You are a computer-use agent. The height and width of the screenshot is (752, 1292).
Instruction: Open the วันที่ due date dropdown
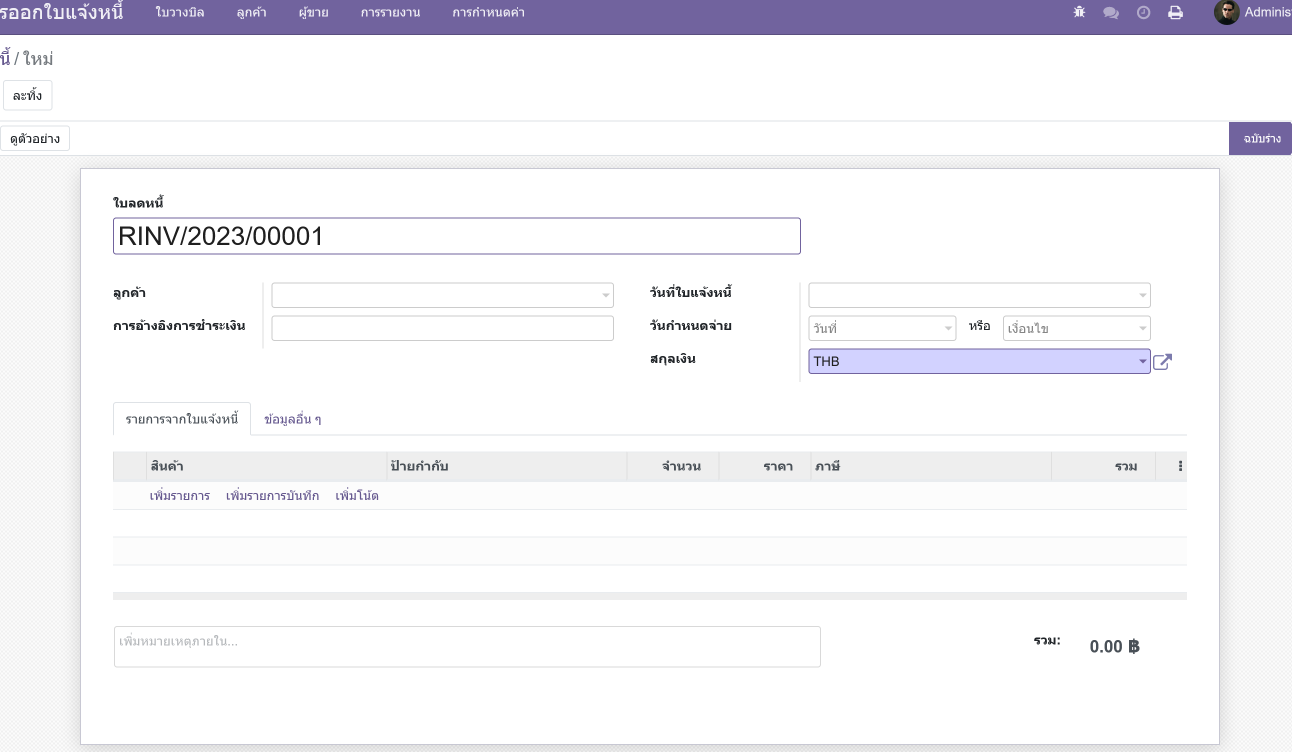[x=882, y=328]
